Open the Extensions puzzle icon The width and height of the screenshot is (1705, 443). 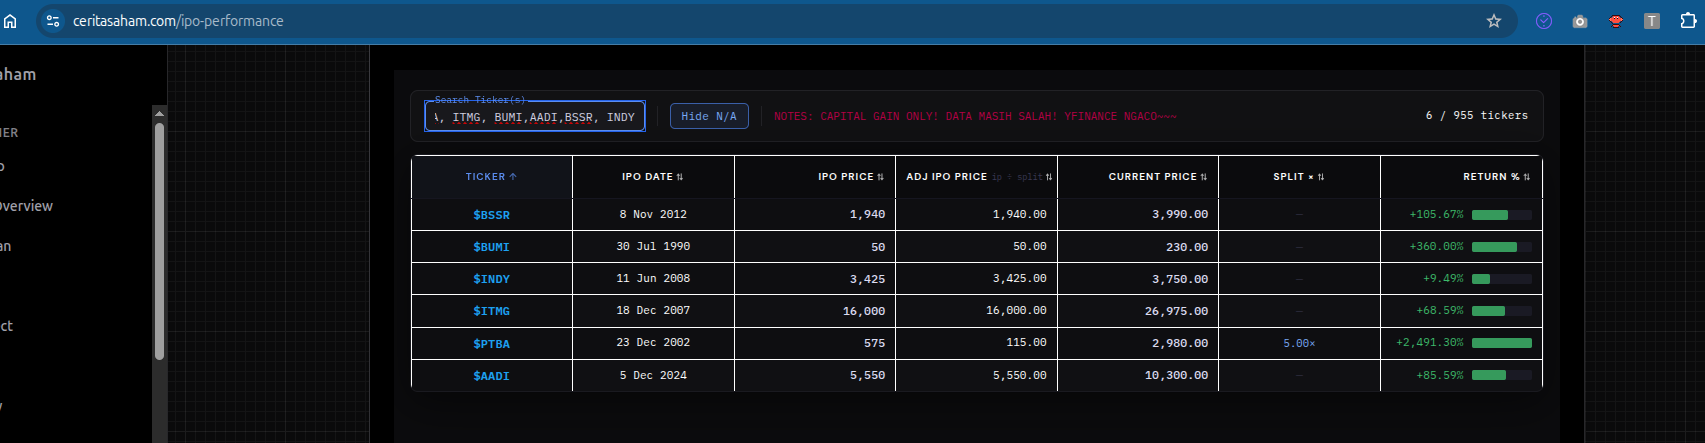coord(1689,21)
